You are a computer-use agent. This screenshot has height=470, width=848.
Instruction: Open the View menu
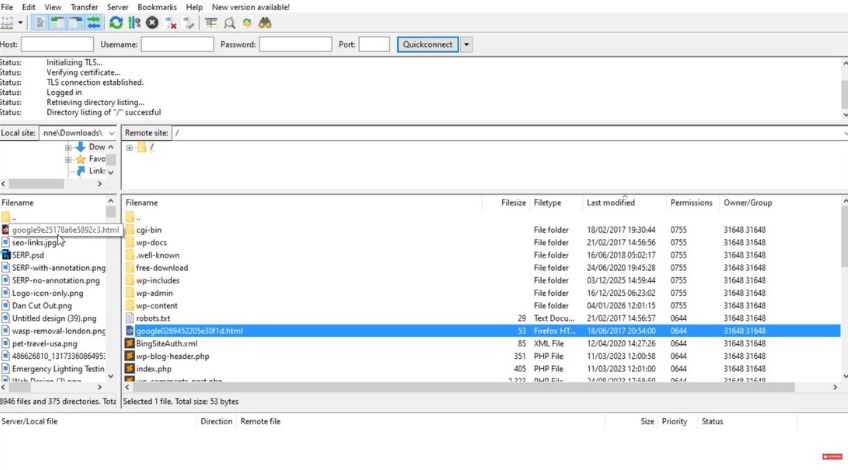[x=52, y=7]
